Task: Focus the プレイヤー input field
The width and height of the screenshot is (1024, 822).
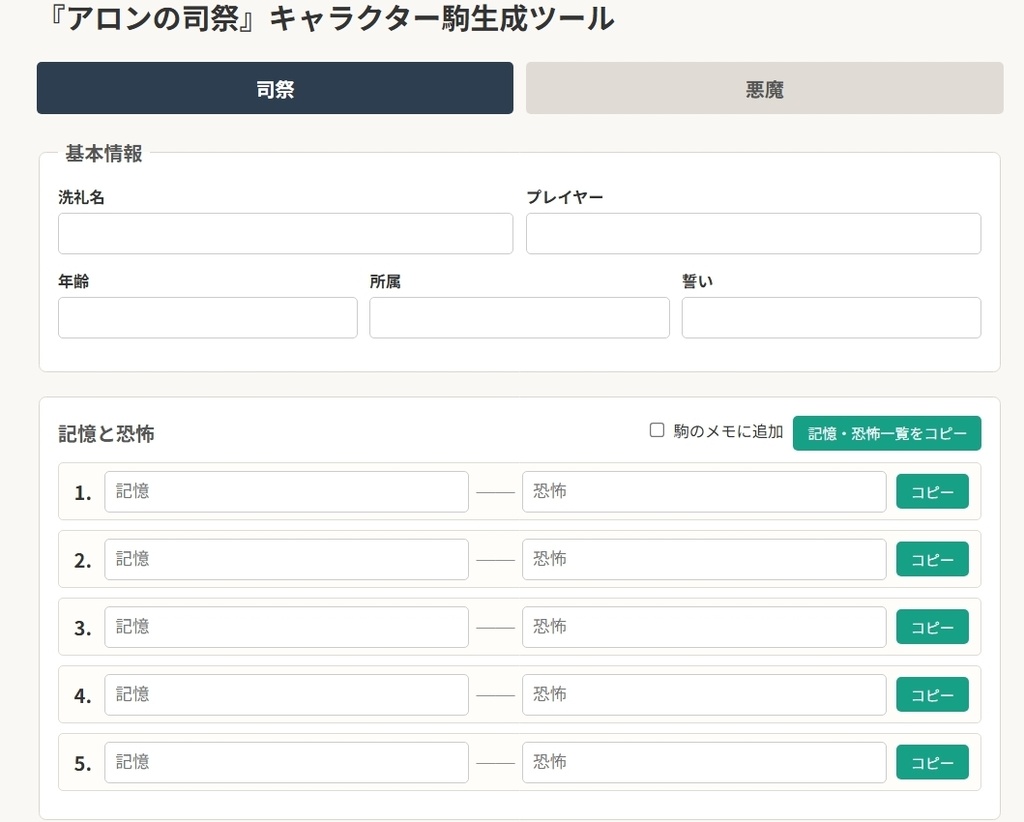Action: [x=754, y=233]
